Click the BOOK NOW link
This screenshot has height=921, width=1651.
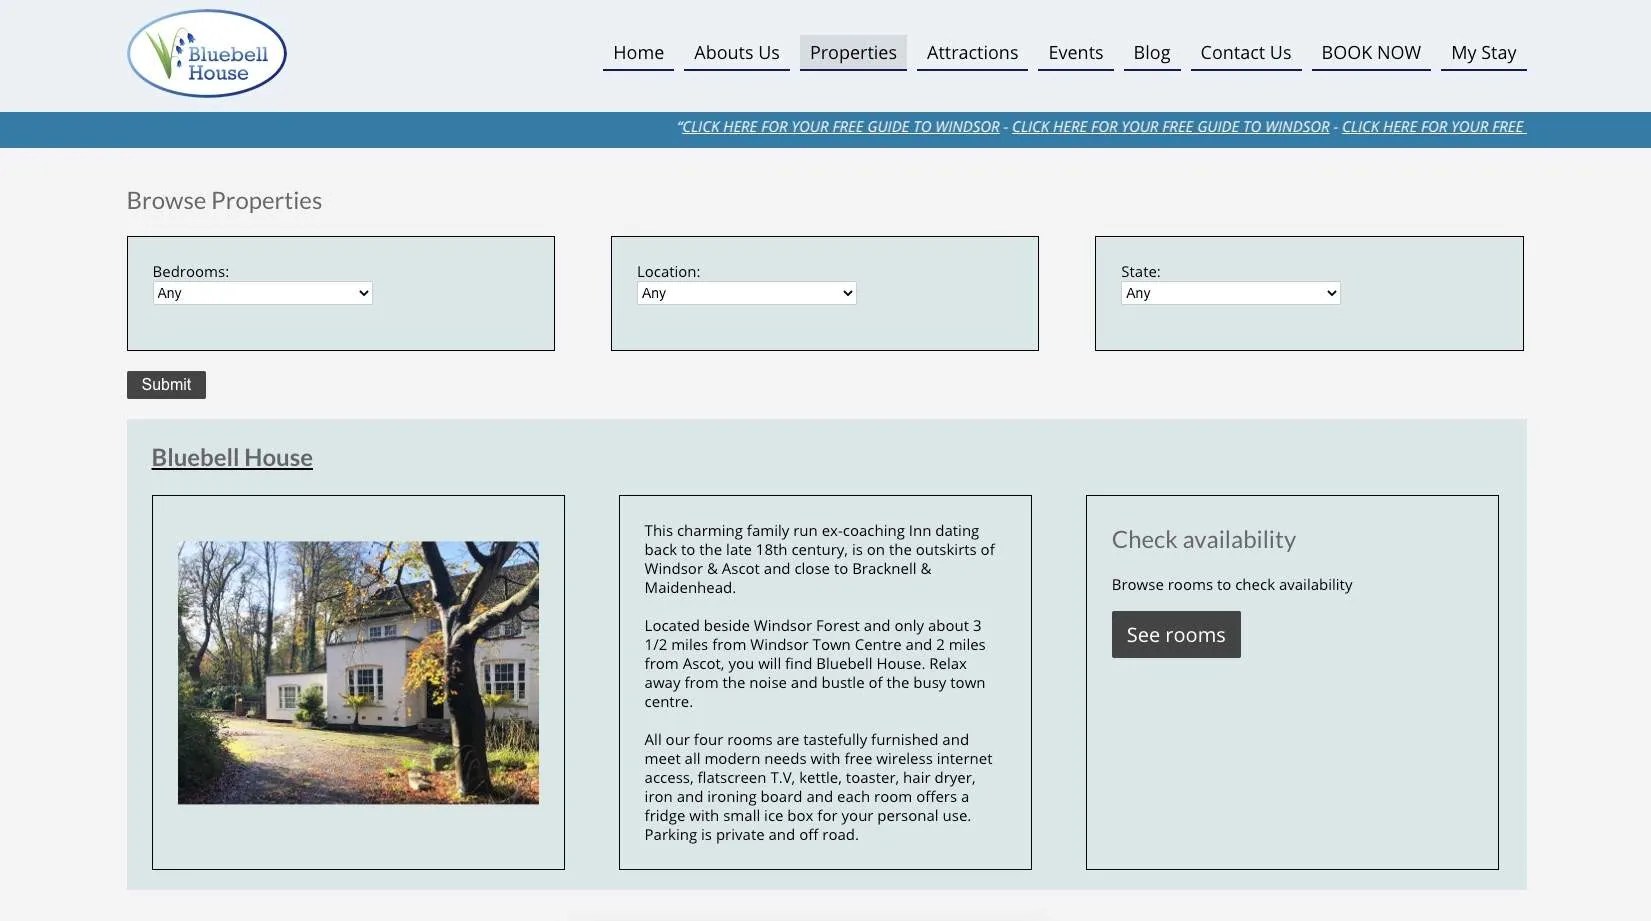tap(1371, 52)
